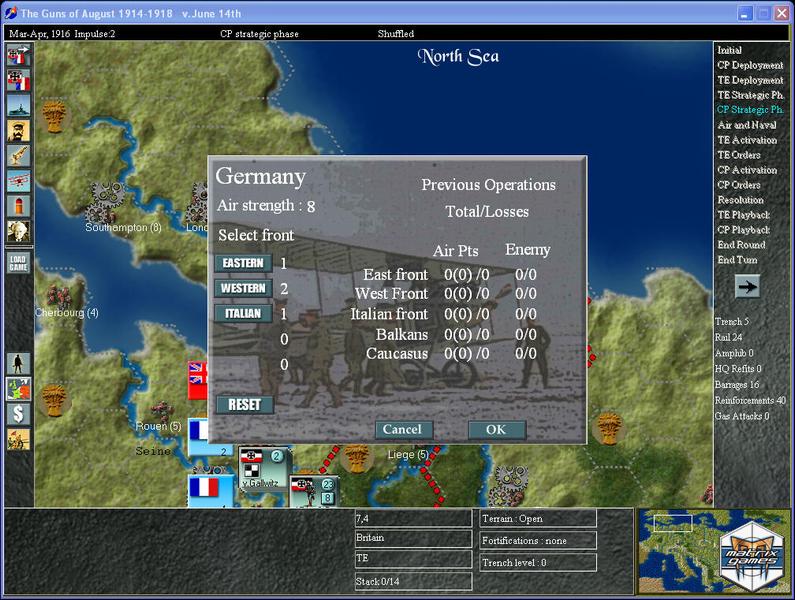This screenshot has width=795, height=600.
Task: Select Air and Naval in phase list
Action: coord(746,125)
